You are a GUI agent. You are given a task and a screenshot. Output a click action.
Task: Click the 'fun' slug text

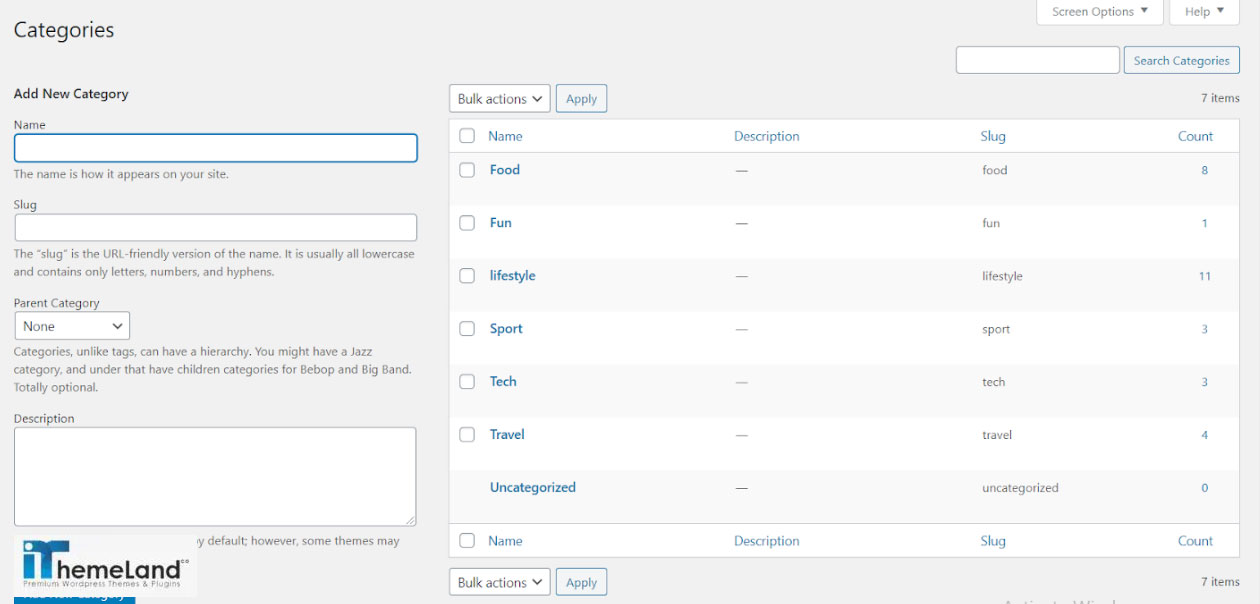click(x=991, y=223)
